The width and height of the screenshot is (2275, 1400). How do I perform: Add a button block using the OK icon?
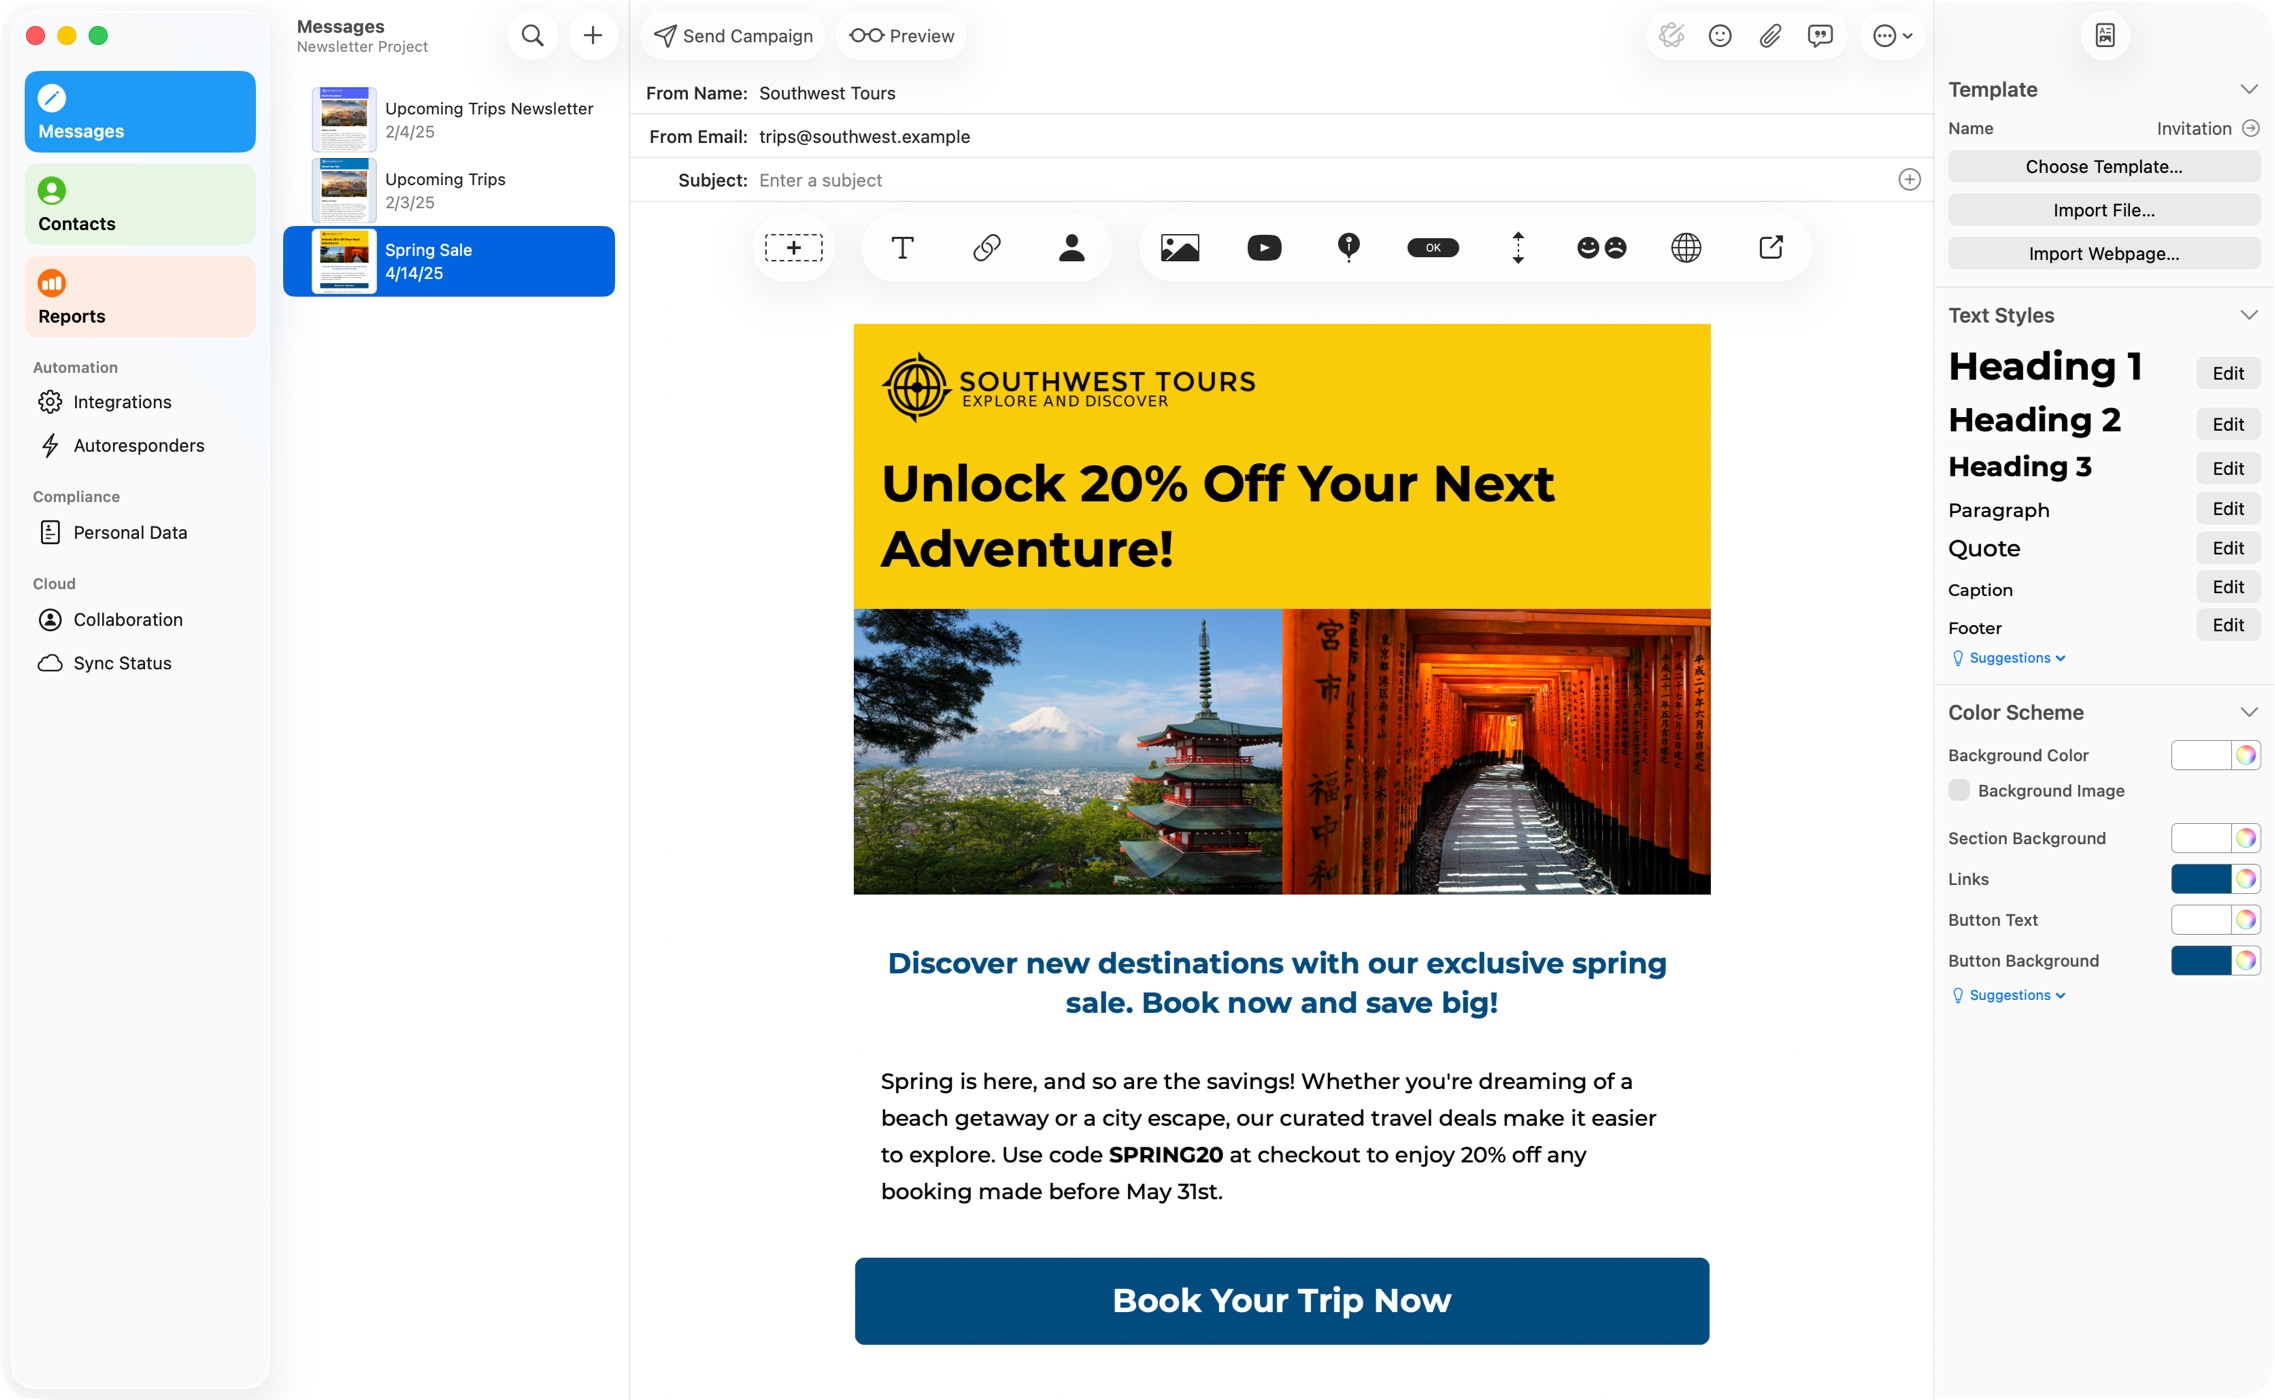click(1433, 247)
